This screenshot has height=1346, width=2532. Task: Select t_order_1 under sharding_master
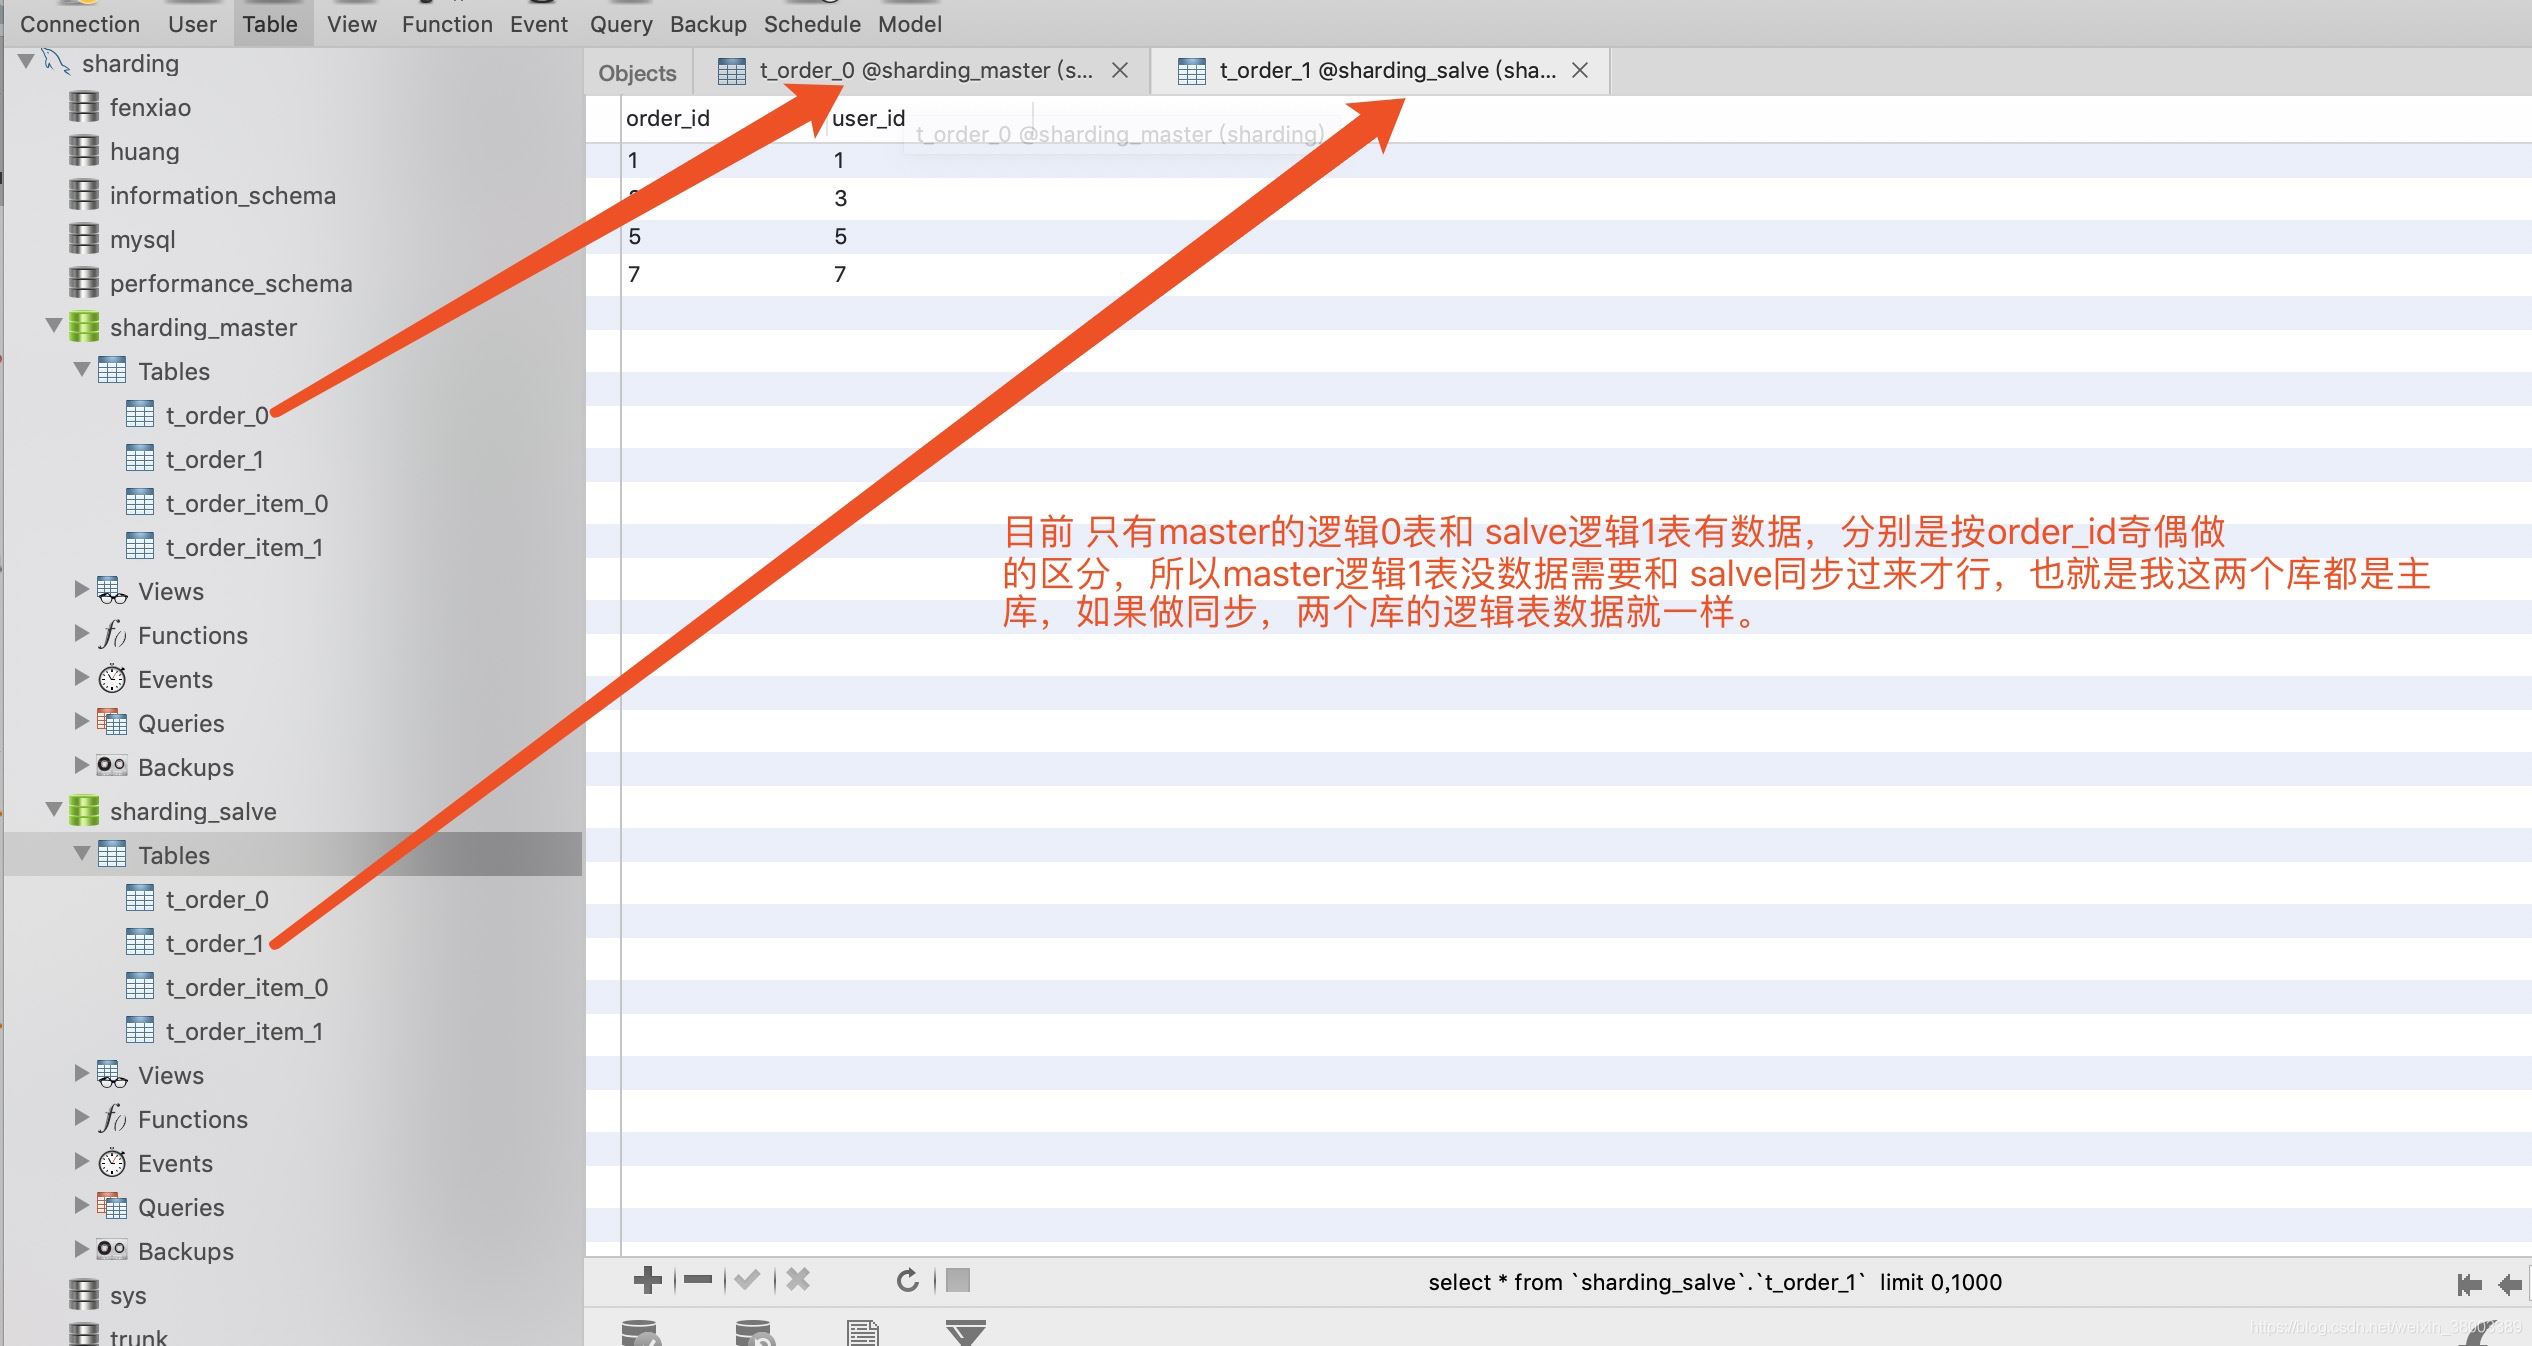(214, 459)
